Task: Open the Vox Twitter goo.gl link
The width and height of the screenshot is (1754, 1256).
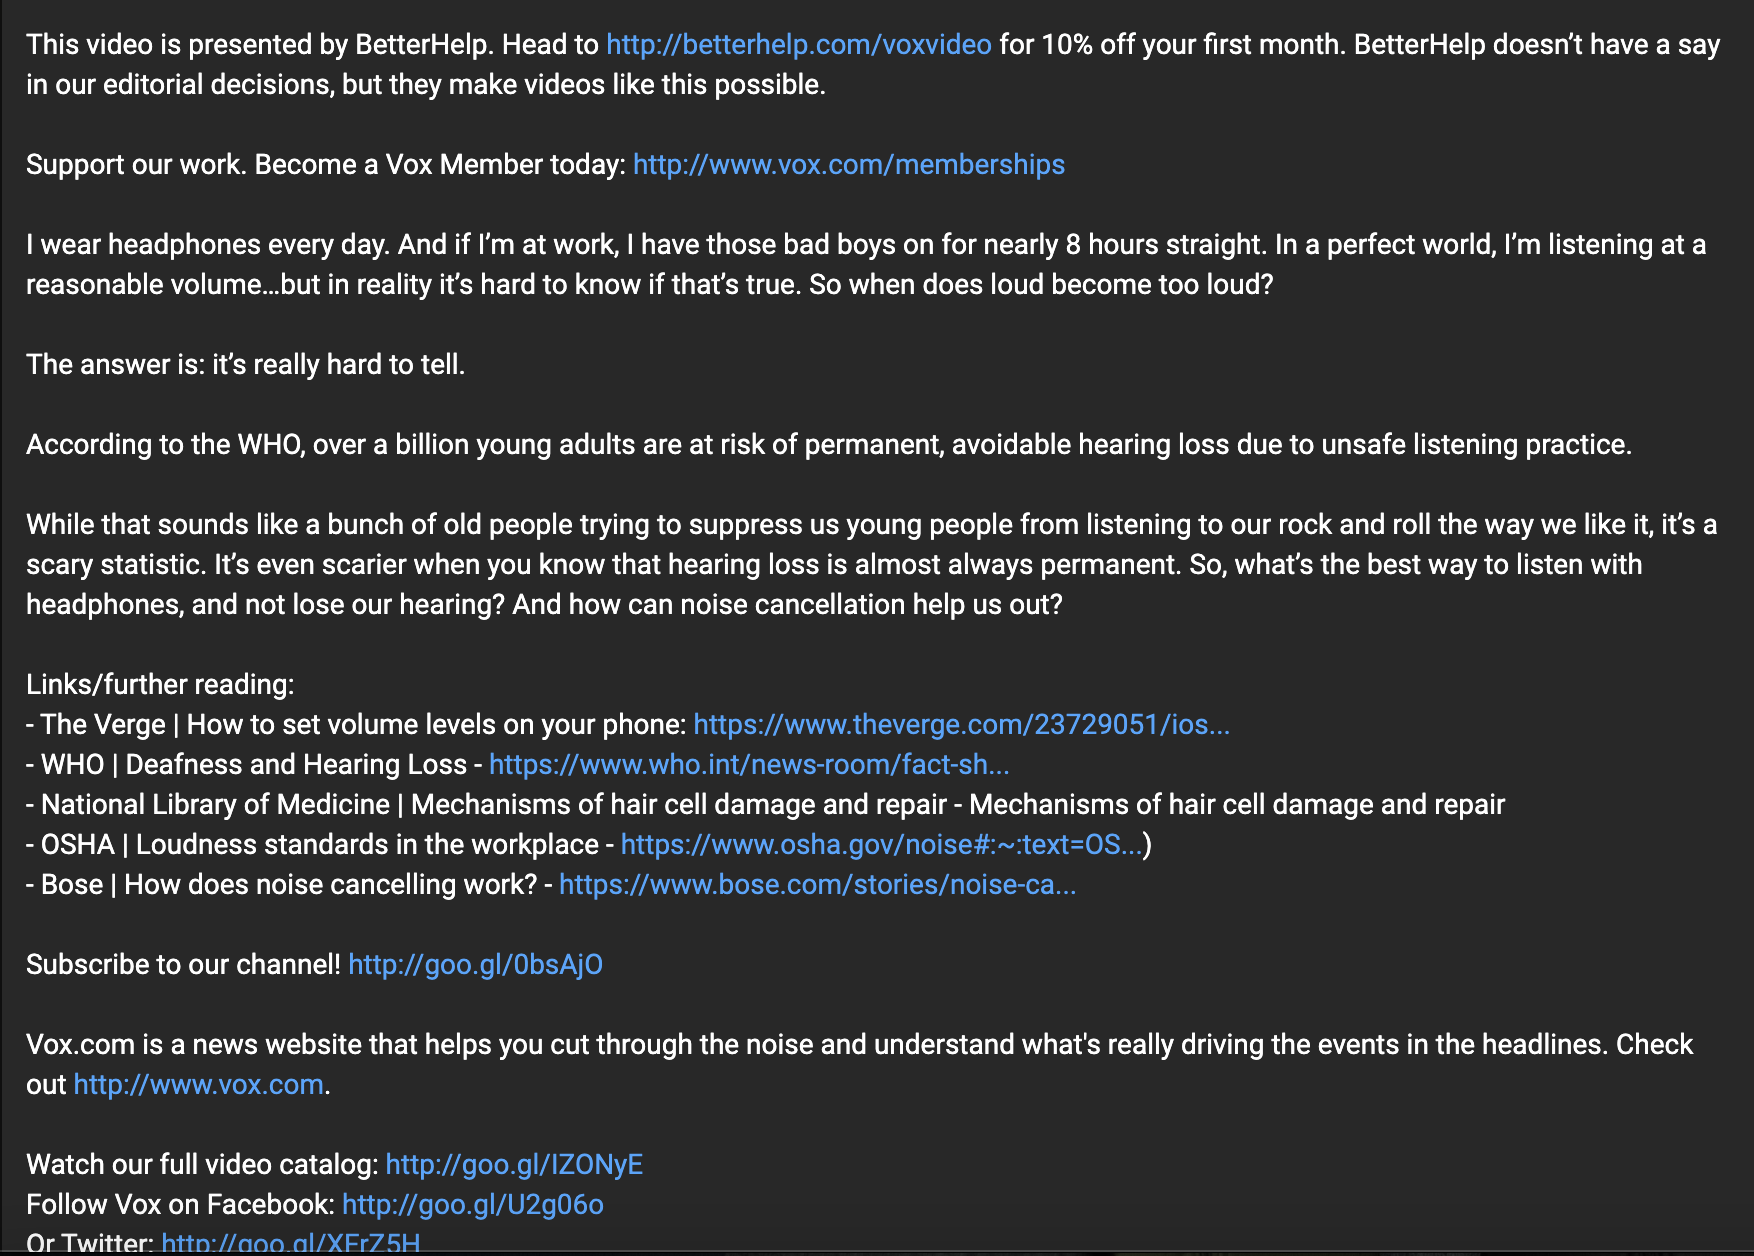Action: 290,1243
